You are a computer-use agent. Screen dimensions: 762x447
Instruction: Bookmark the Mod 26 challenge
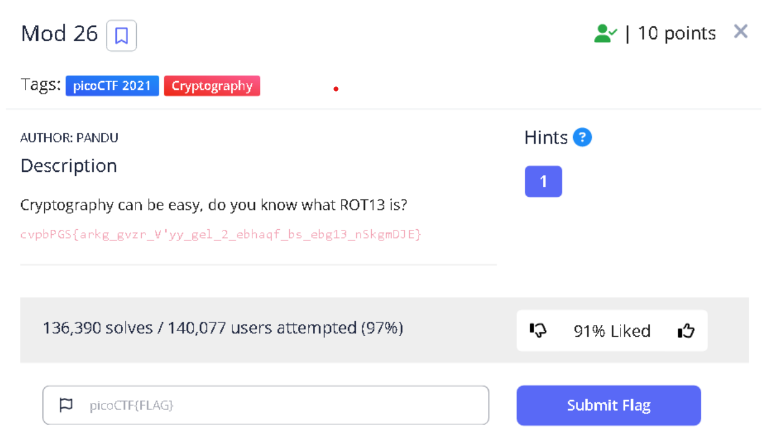point(121,36)
